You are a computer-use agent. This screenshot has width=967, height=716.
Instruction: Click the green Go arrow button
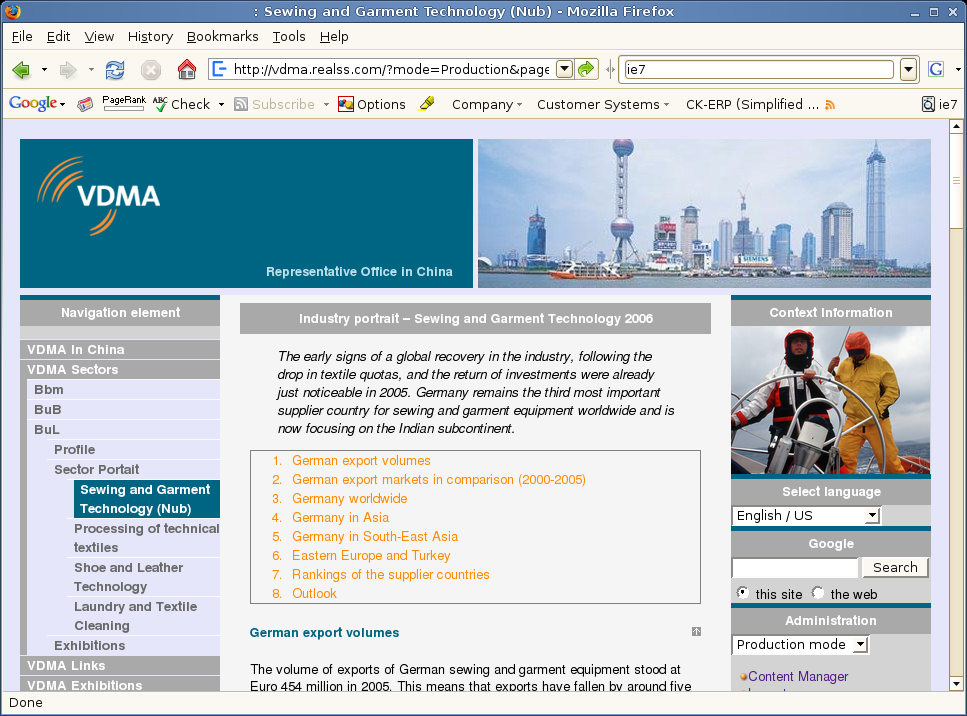click(x=587, y=70)
